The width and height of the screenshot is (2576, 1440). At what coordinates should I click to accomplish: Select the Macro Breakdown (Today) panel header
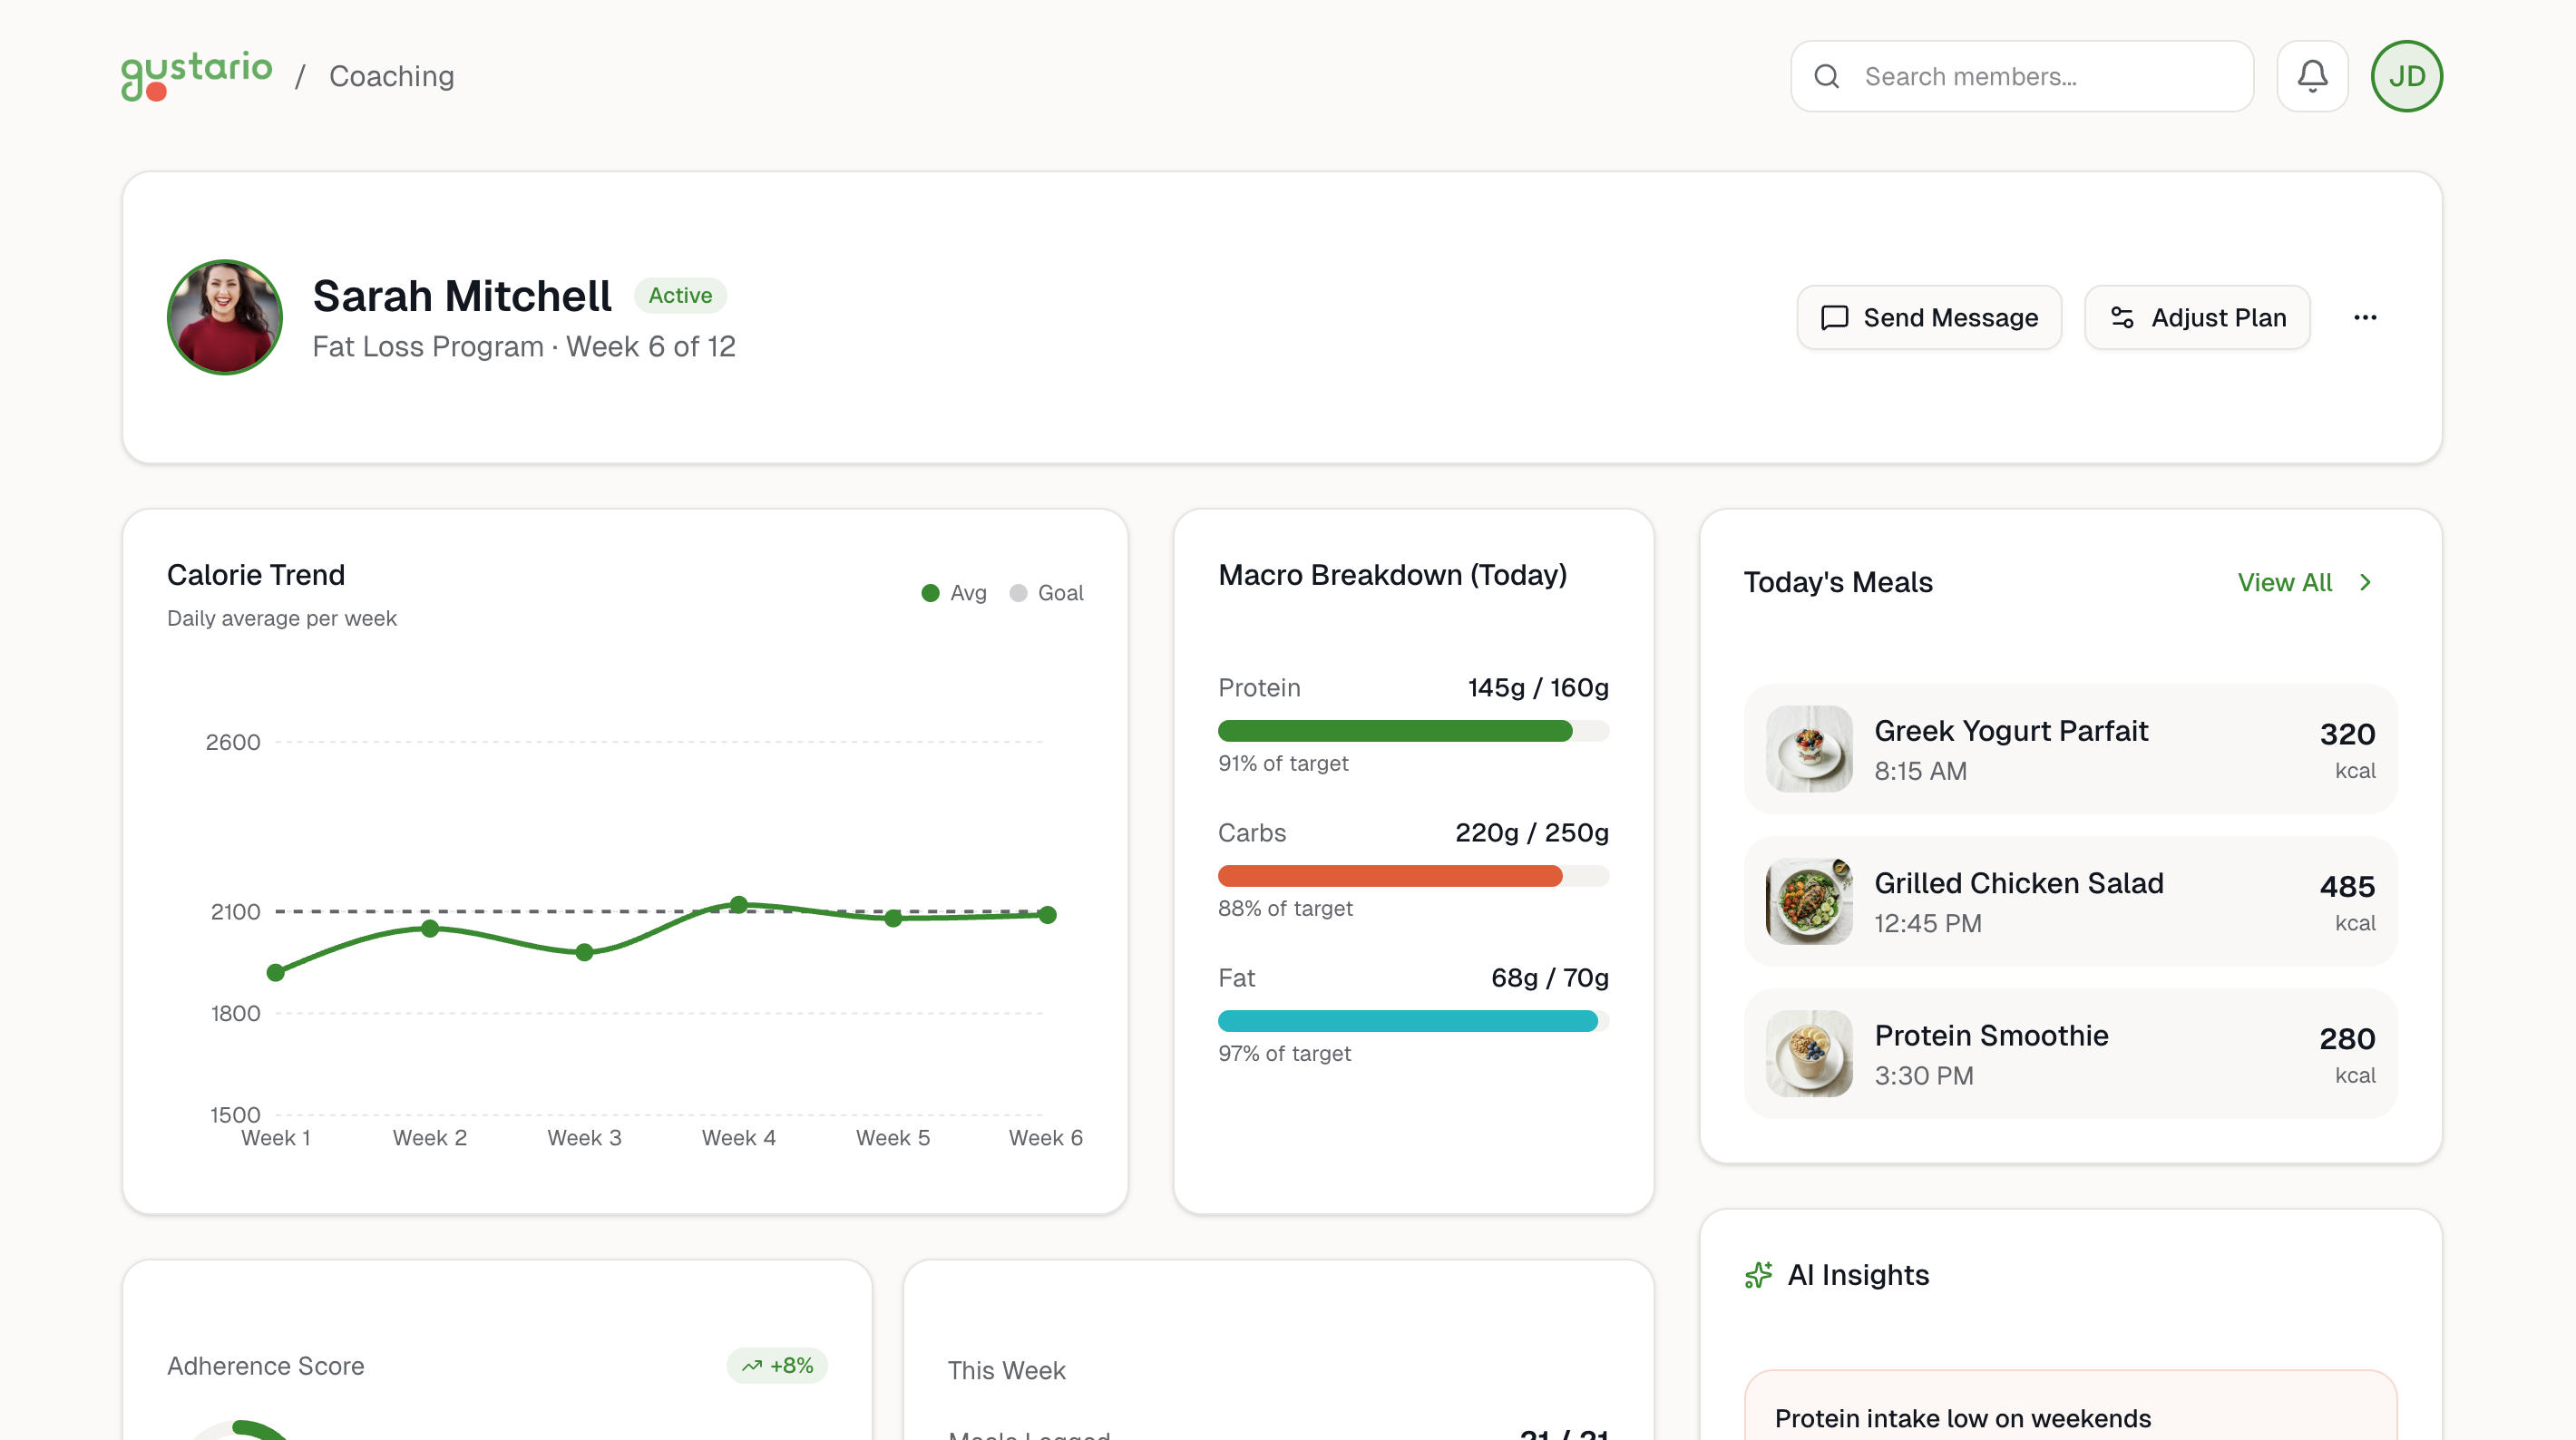[x=1393, y=575]
